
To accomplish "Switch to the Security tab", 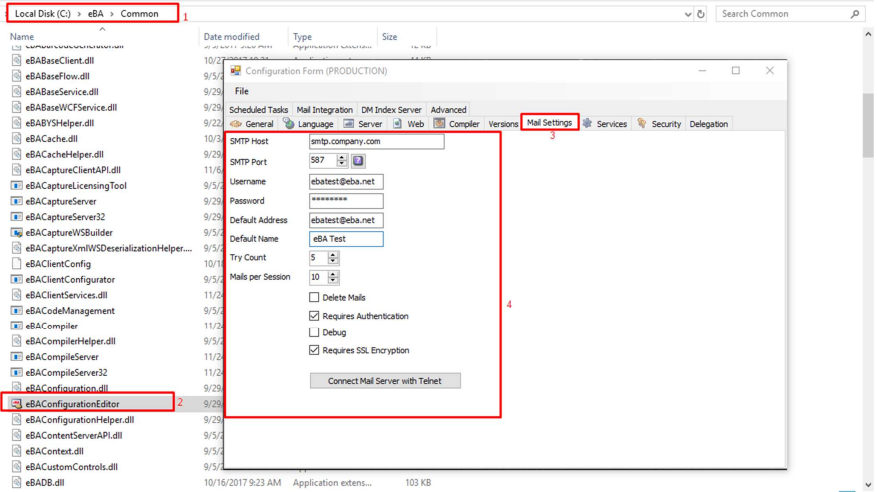I will (x=659, y=124).
